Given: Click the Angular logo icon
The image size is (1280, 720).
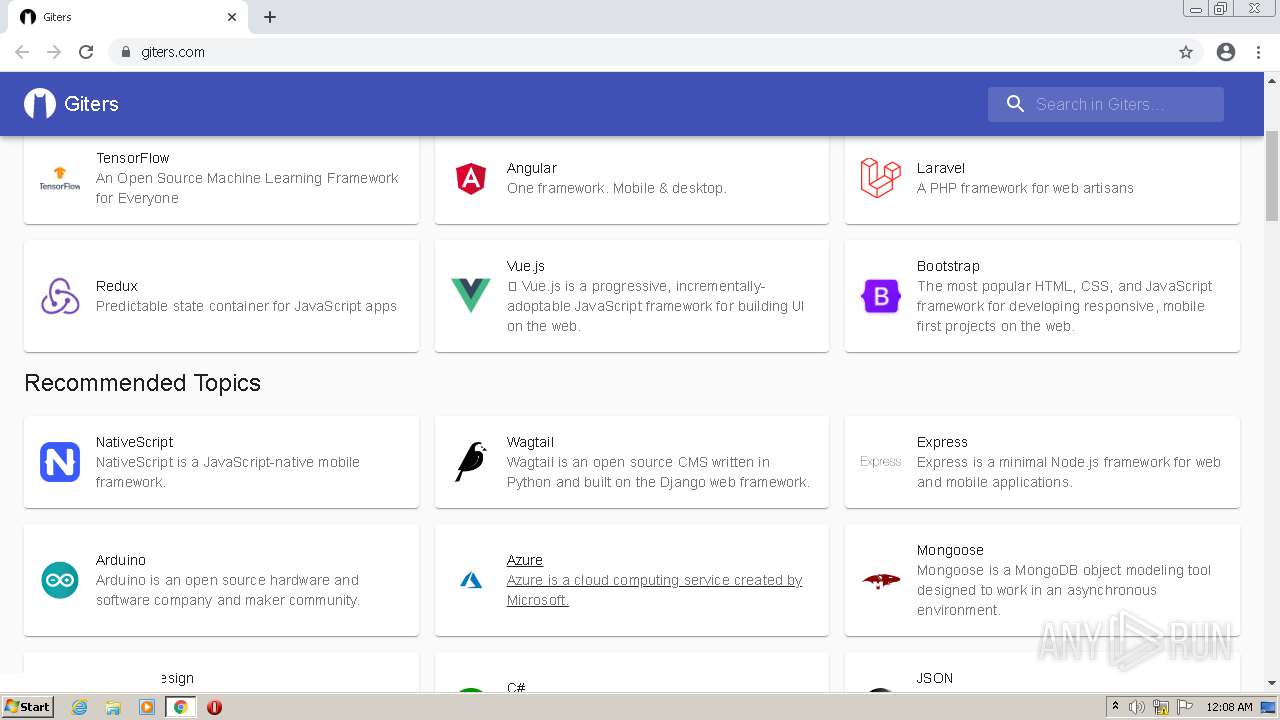Looking at the screenshot, I should [x=471, y=178].
